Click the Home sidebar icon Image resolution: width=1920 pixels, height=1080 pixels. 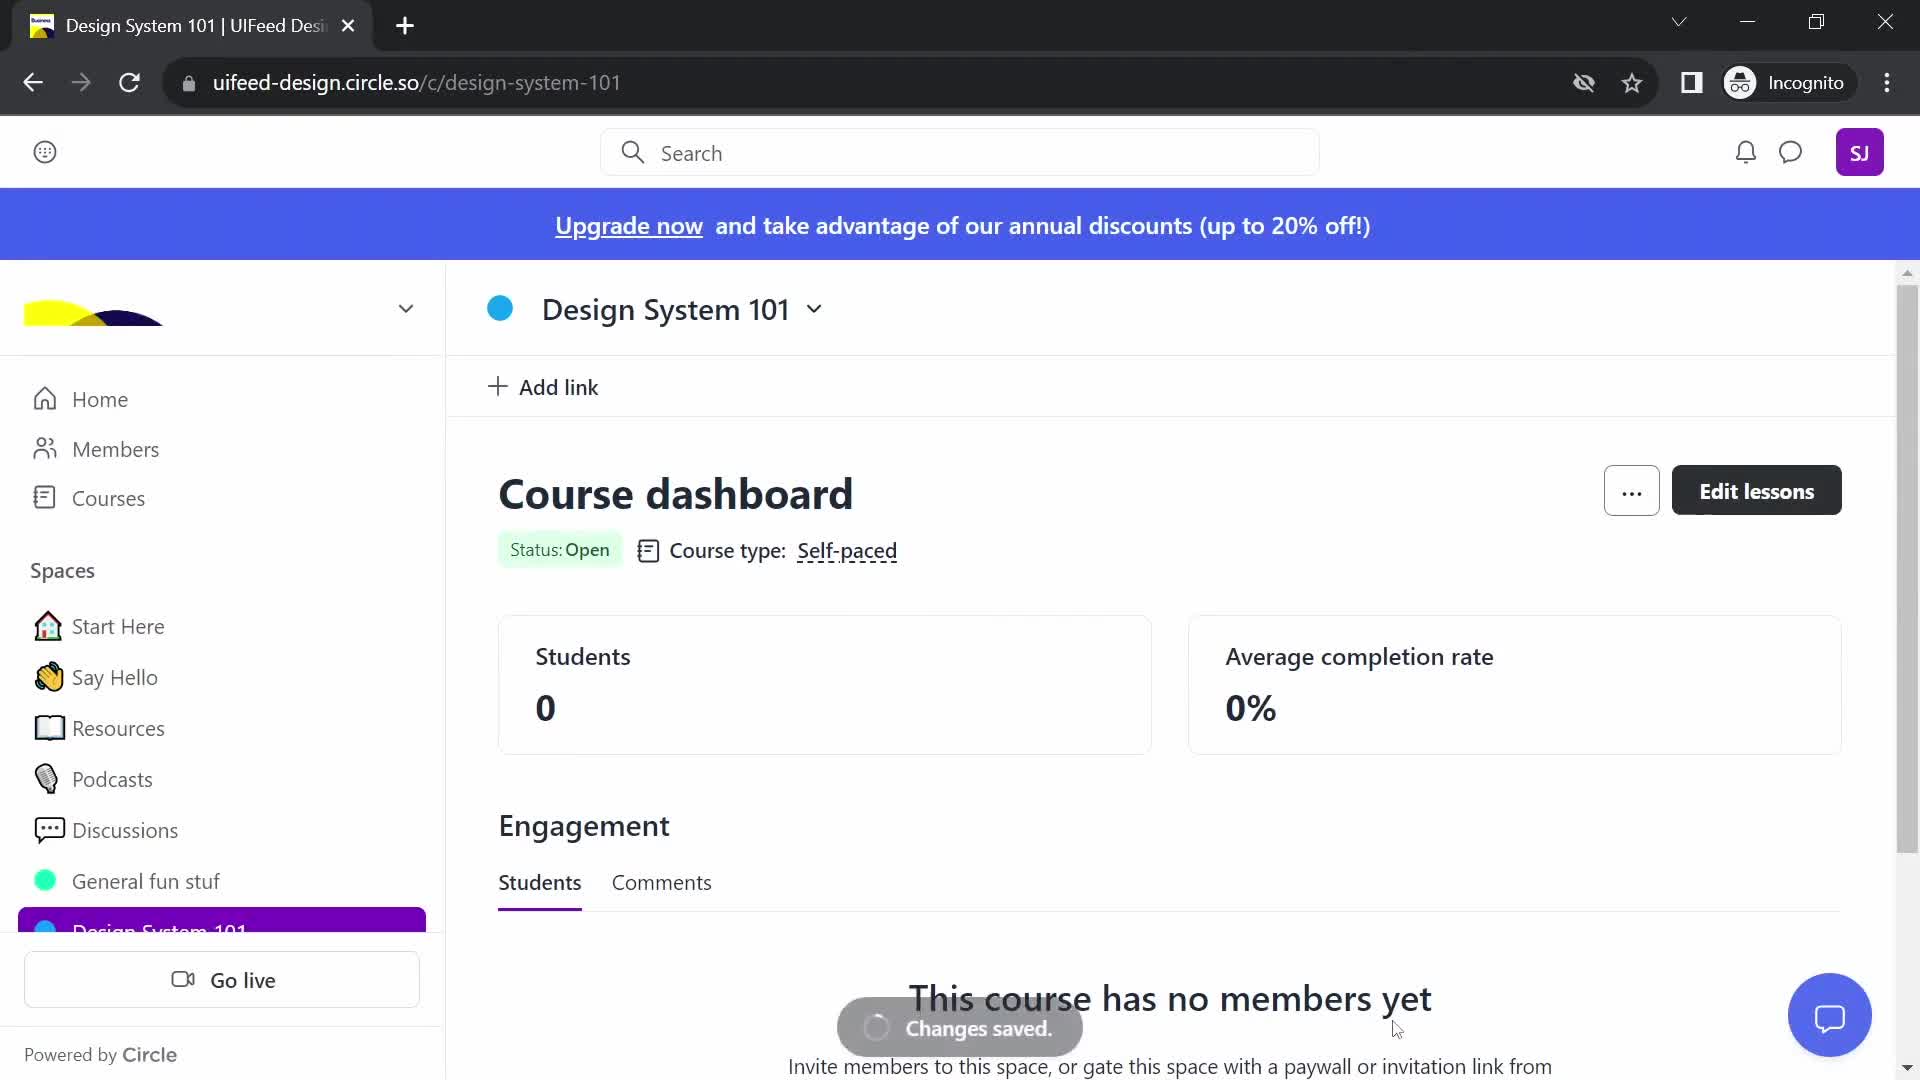[47, 400]
